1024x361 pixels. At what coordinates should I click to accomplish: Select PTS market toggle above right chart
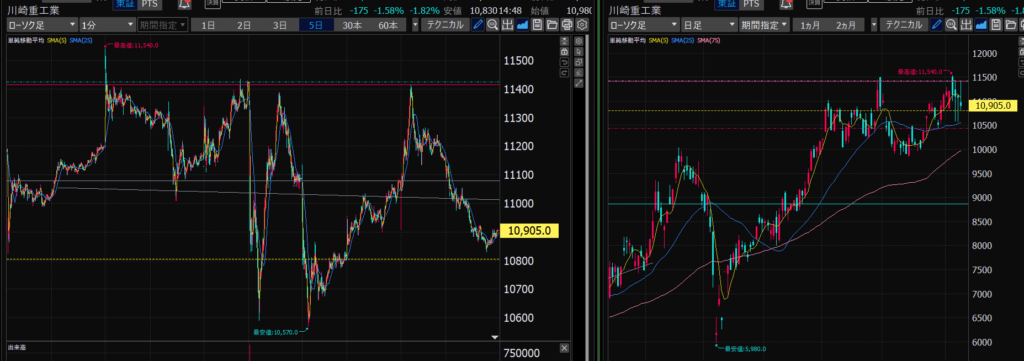[x=751, y=4]
